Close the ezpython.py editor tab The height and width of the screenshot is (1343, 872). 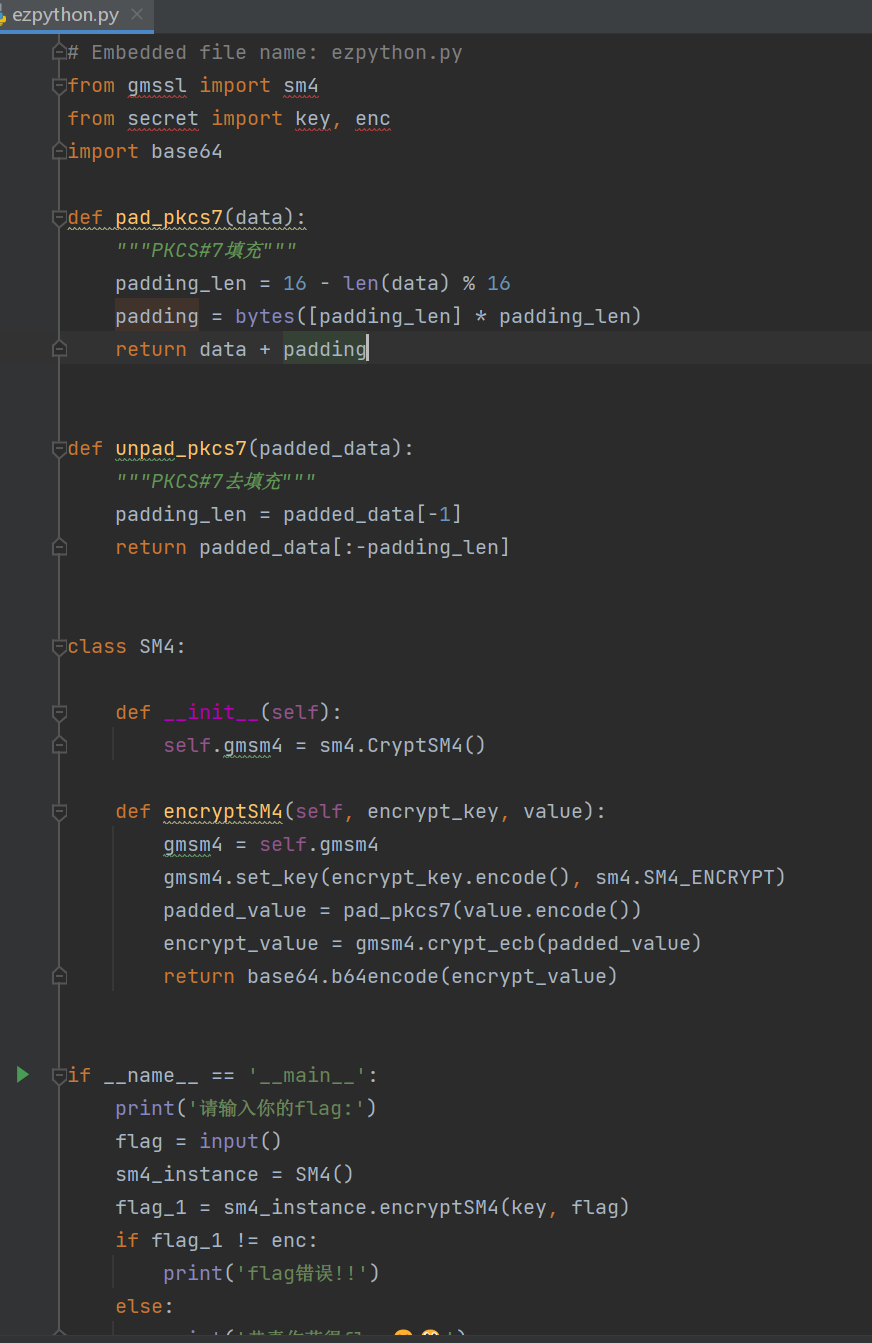(x=136, y=15)
